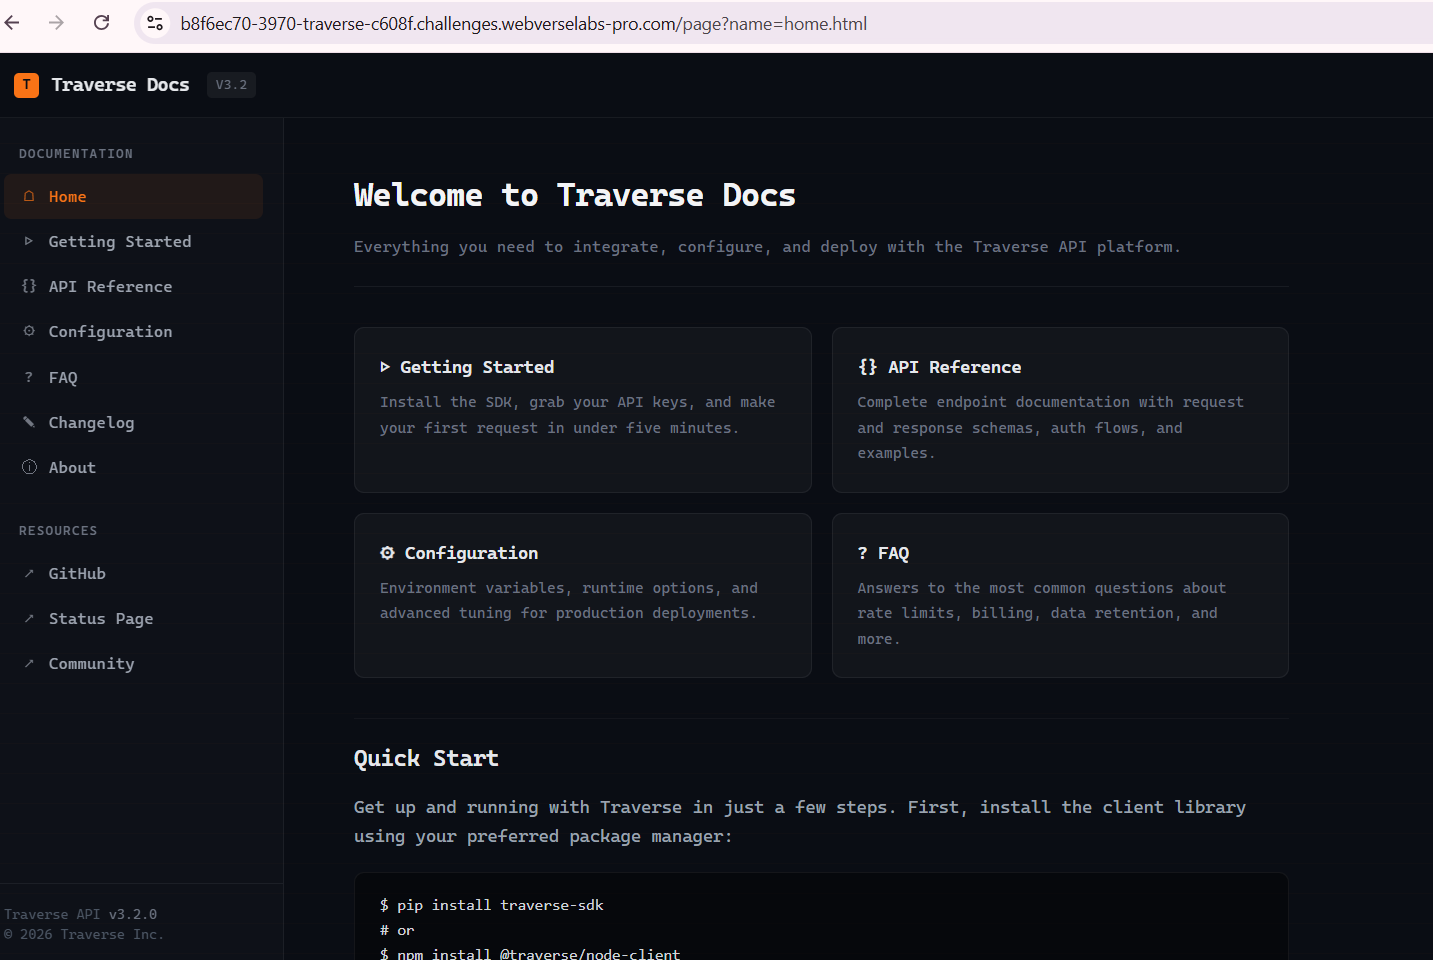Viewport: 1433px width, 960px height.
Task: Open the Getting Started card
Action: click(582, 409)
